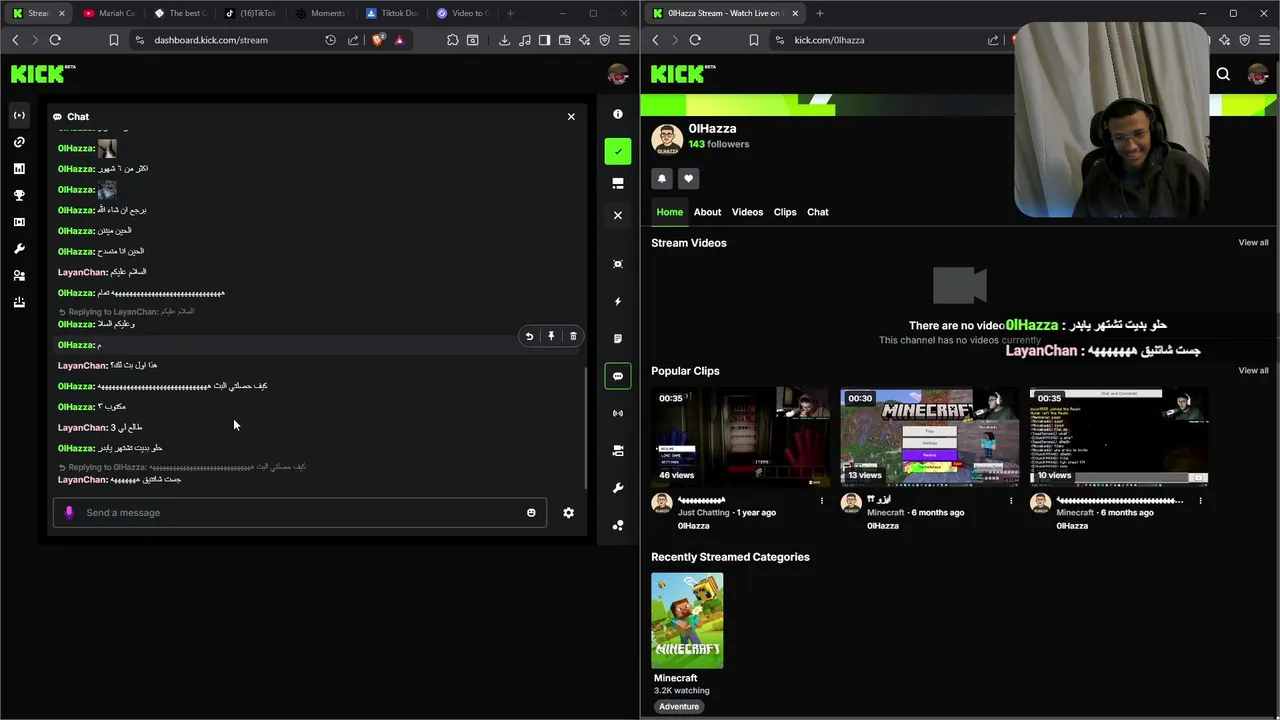The width and height of the screenshot is (1280, 720).
Task: Focus the Send a message field
Action: pos(300,513)
